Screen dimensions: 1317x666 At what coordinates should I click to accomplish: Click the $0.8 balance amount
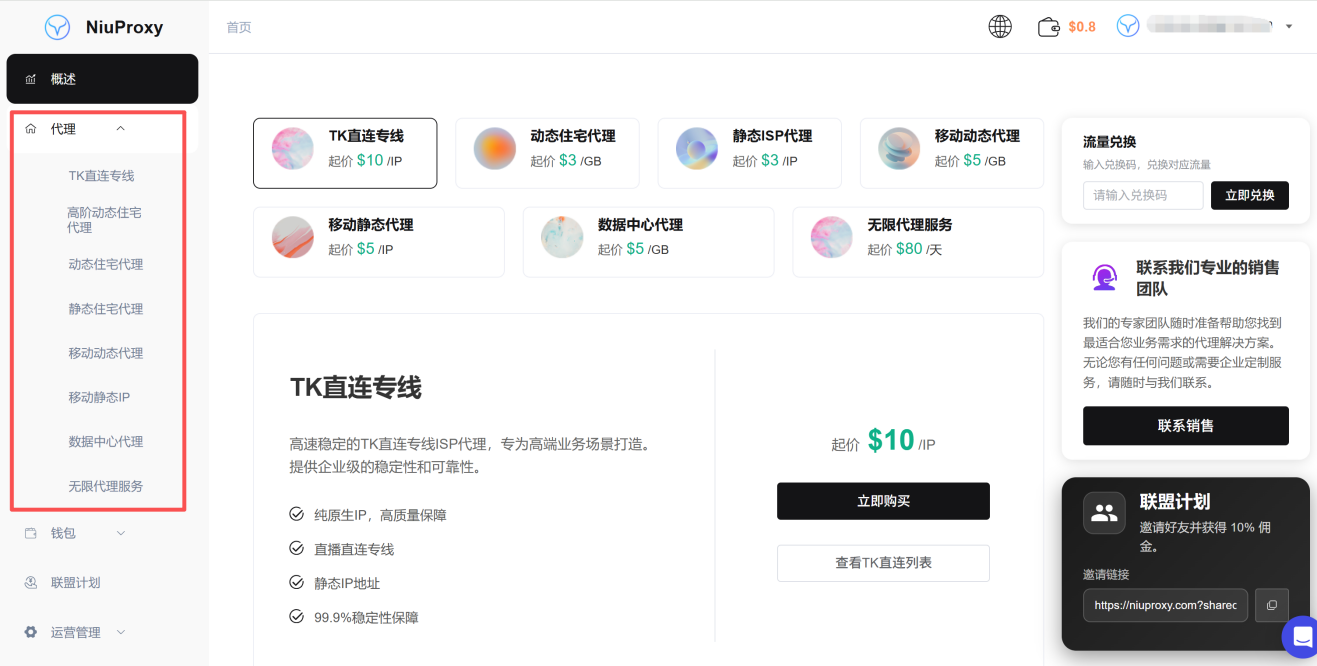pyautogui.click(x=1082, y=27)
